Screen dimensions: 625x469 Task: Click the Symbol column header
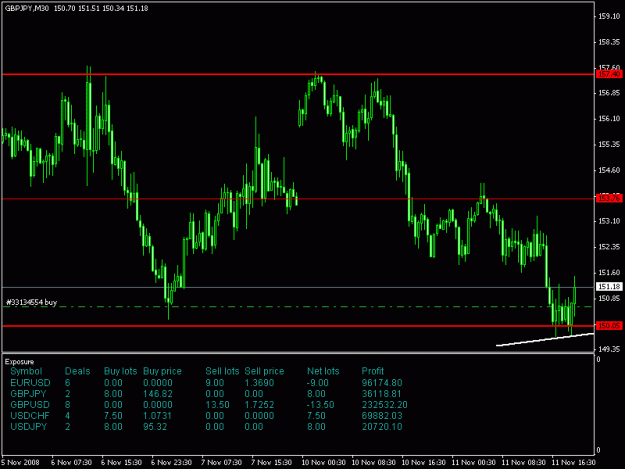pos(26,371)
